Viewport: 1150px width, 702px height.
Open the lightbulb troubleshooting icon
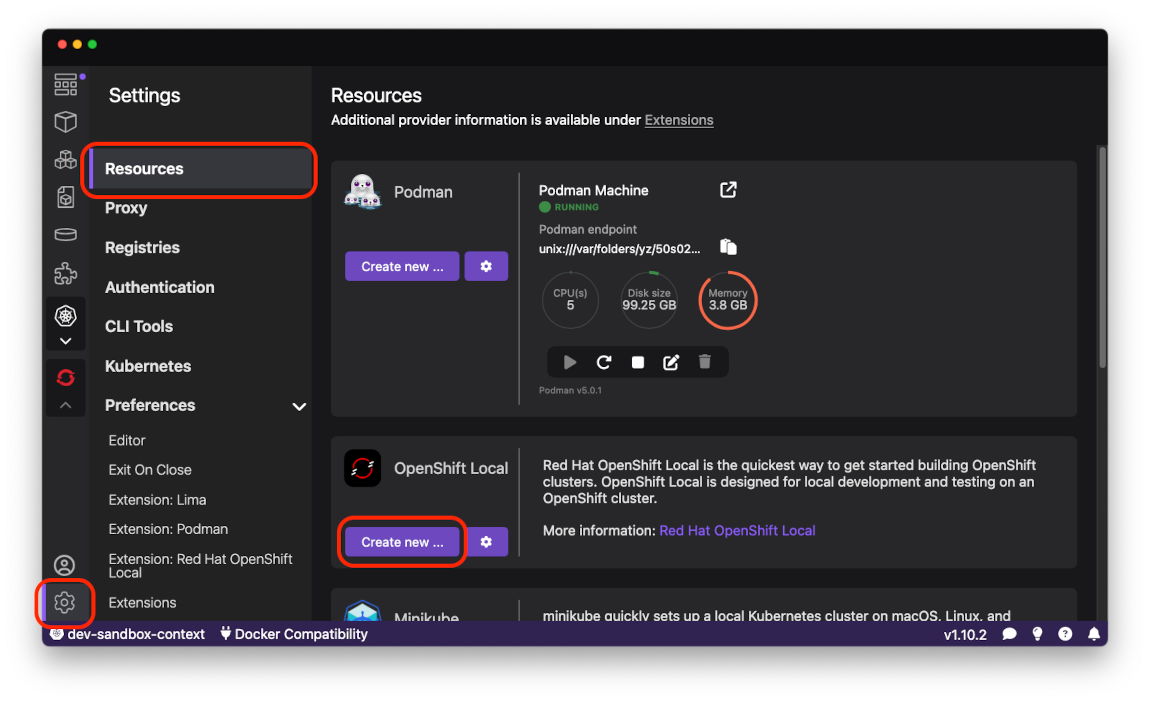[1037, 635]
